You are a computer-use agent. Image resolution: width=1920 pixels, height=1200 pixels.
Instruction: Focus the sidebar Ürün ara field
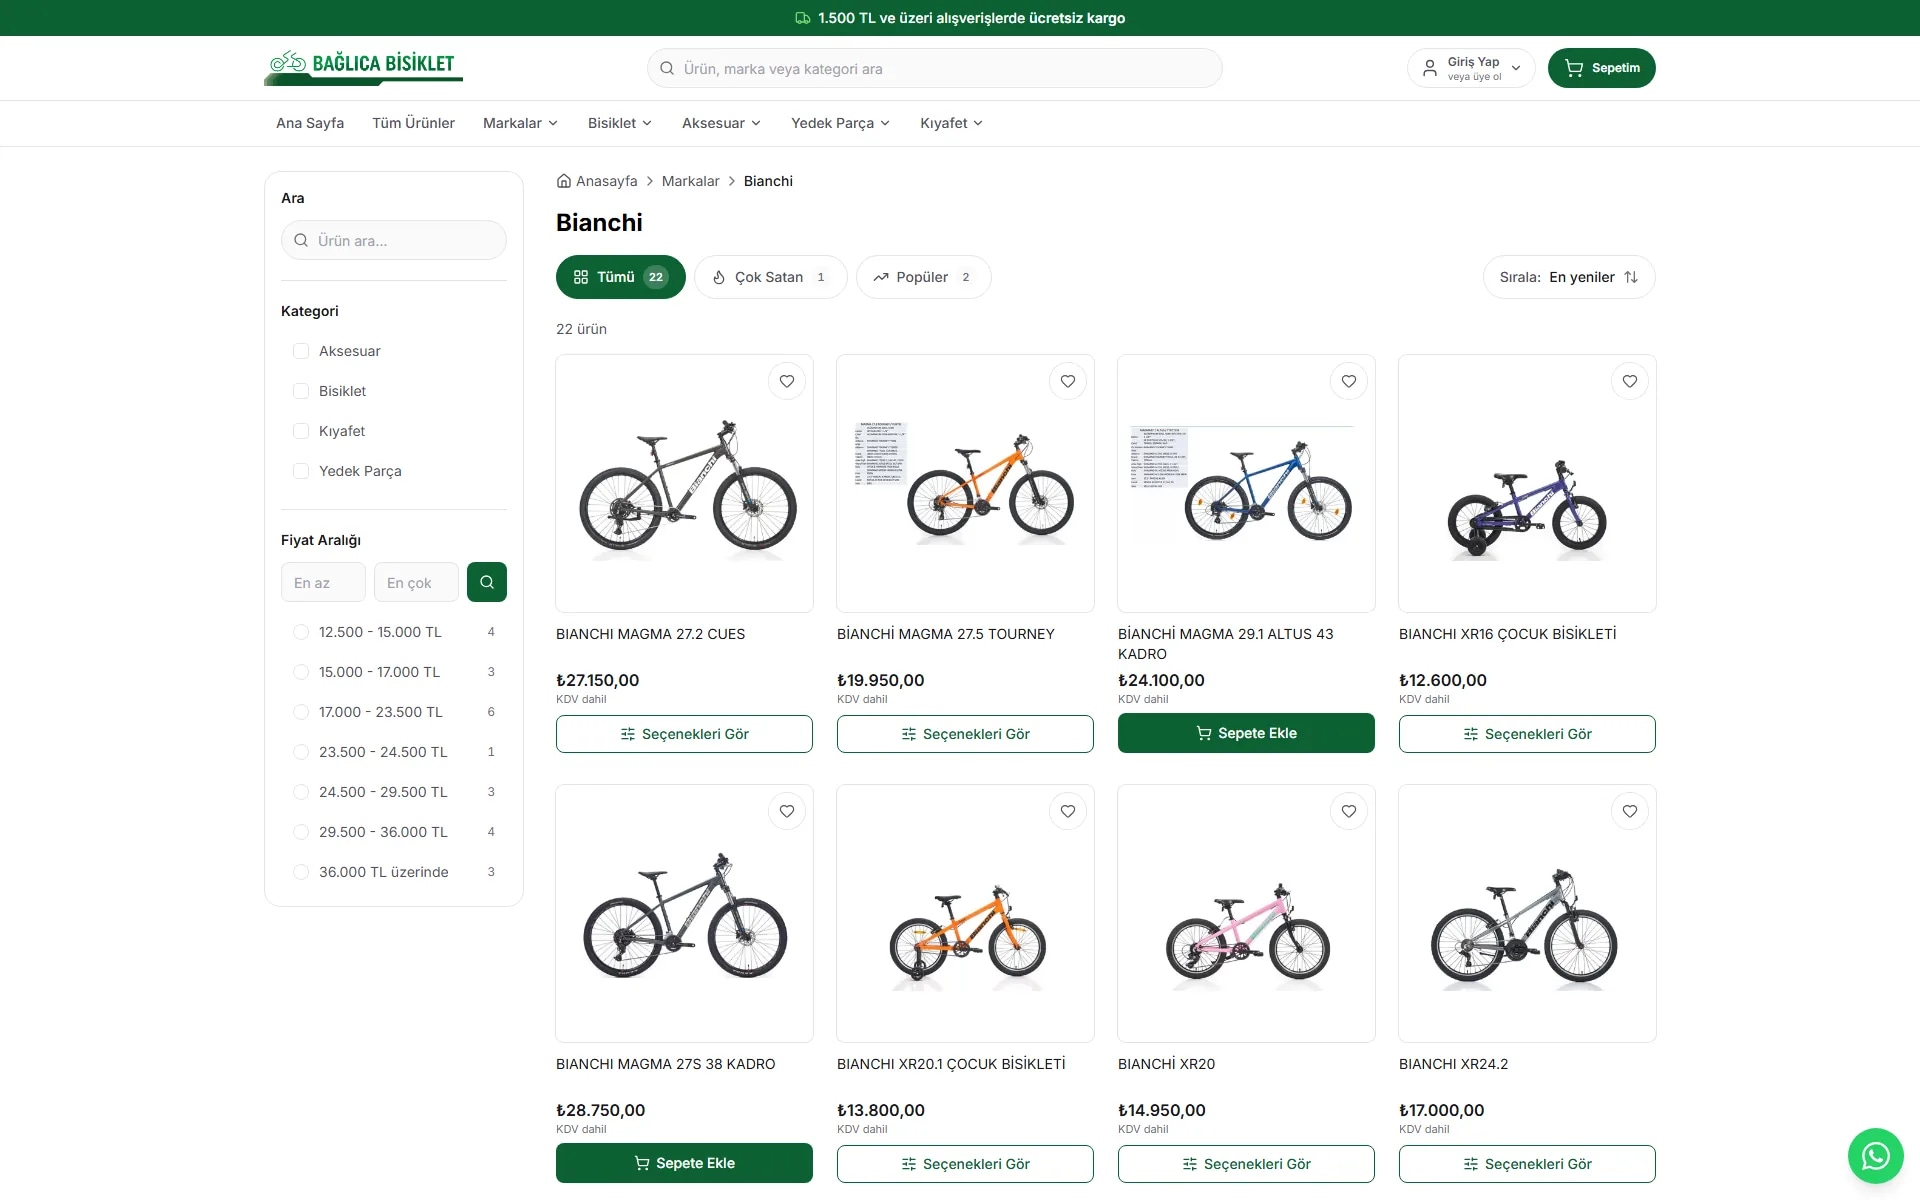(394, 240)
